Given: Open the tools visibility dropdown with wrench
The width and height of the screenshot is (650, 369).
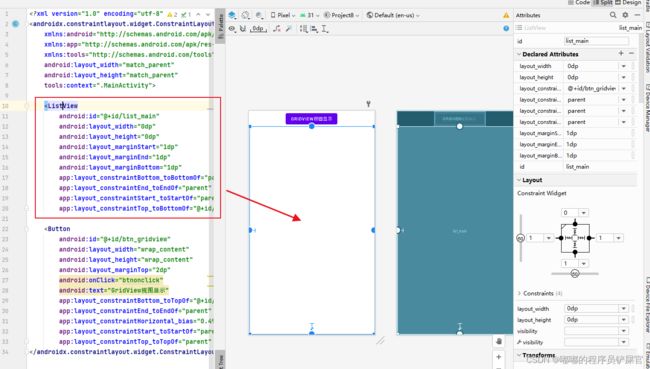Looking at the screenshot, I should pos(596,342).
